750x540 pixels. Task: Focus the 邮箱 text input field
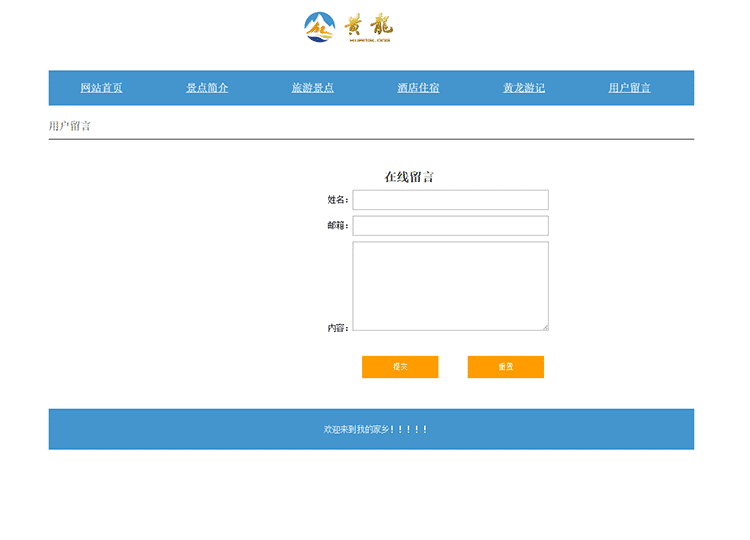tap(450, 226)
